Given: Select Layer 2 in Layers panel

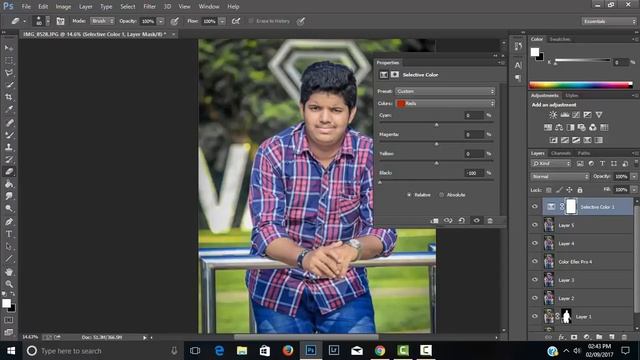Looking at the screenshot, I should click(588, 298).
